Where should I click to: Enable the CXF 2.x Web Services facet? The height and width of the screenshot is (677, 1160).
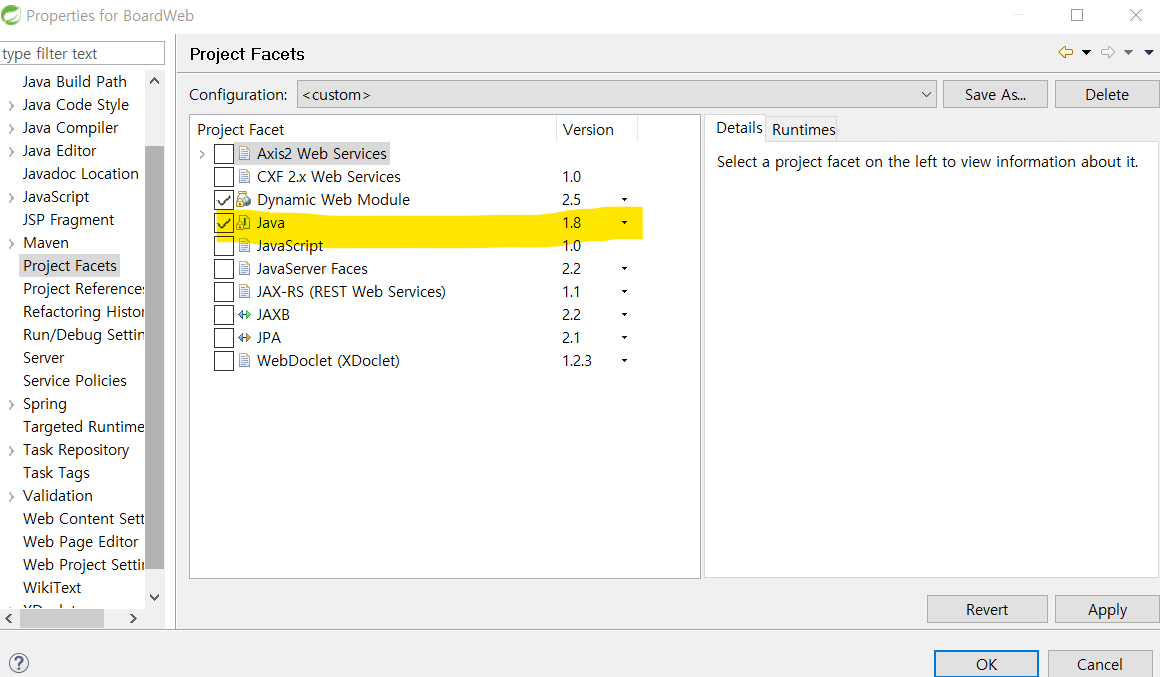click(223, 177)
